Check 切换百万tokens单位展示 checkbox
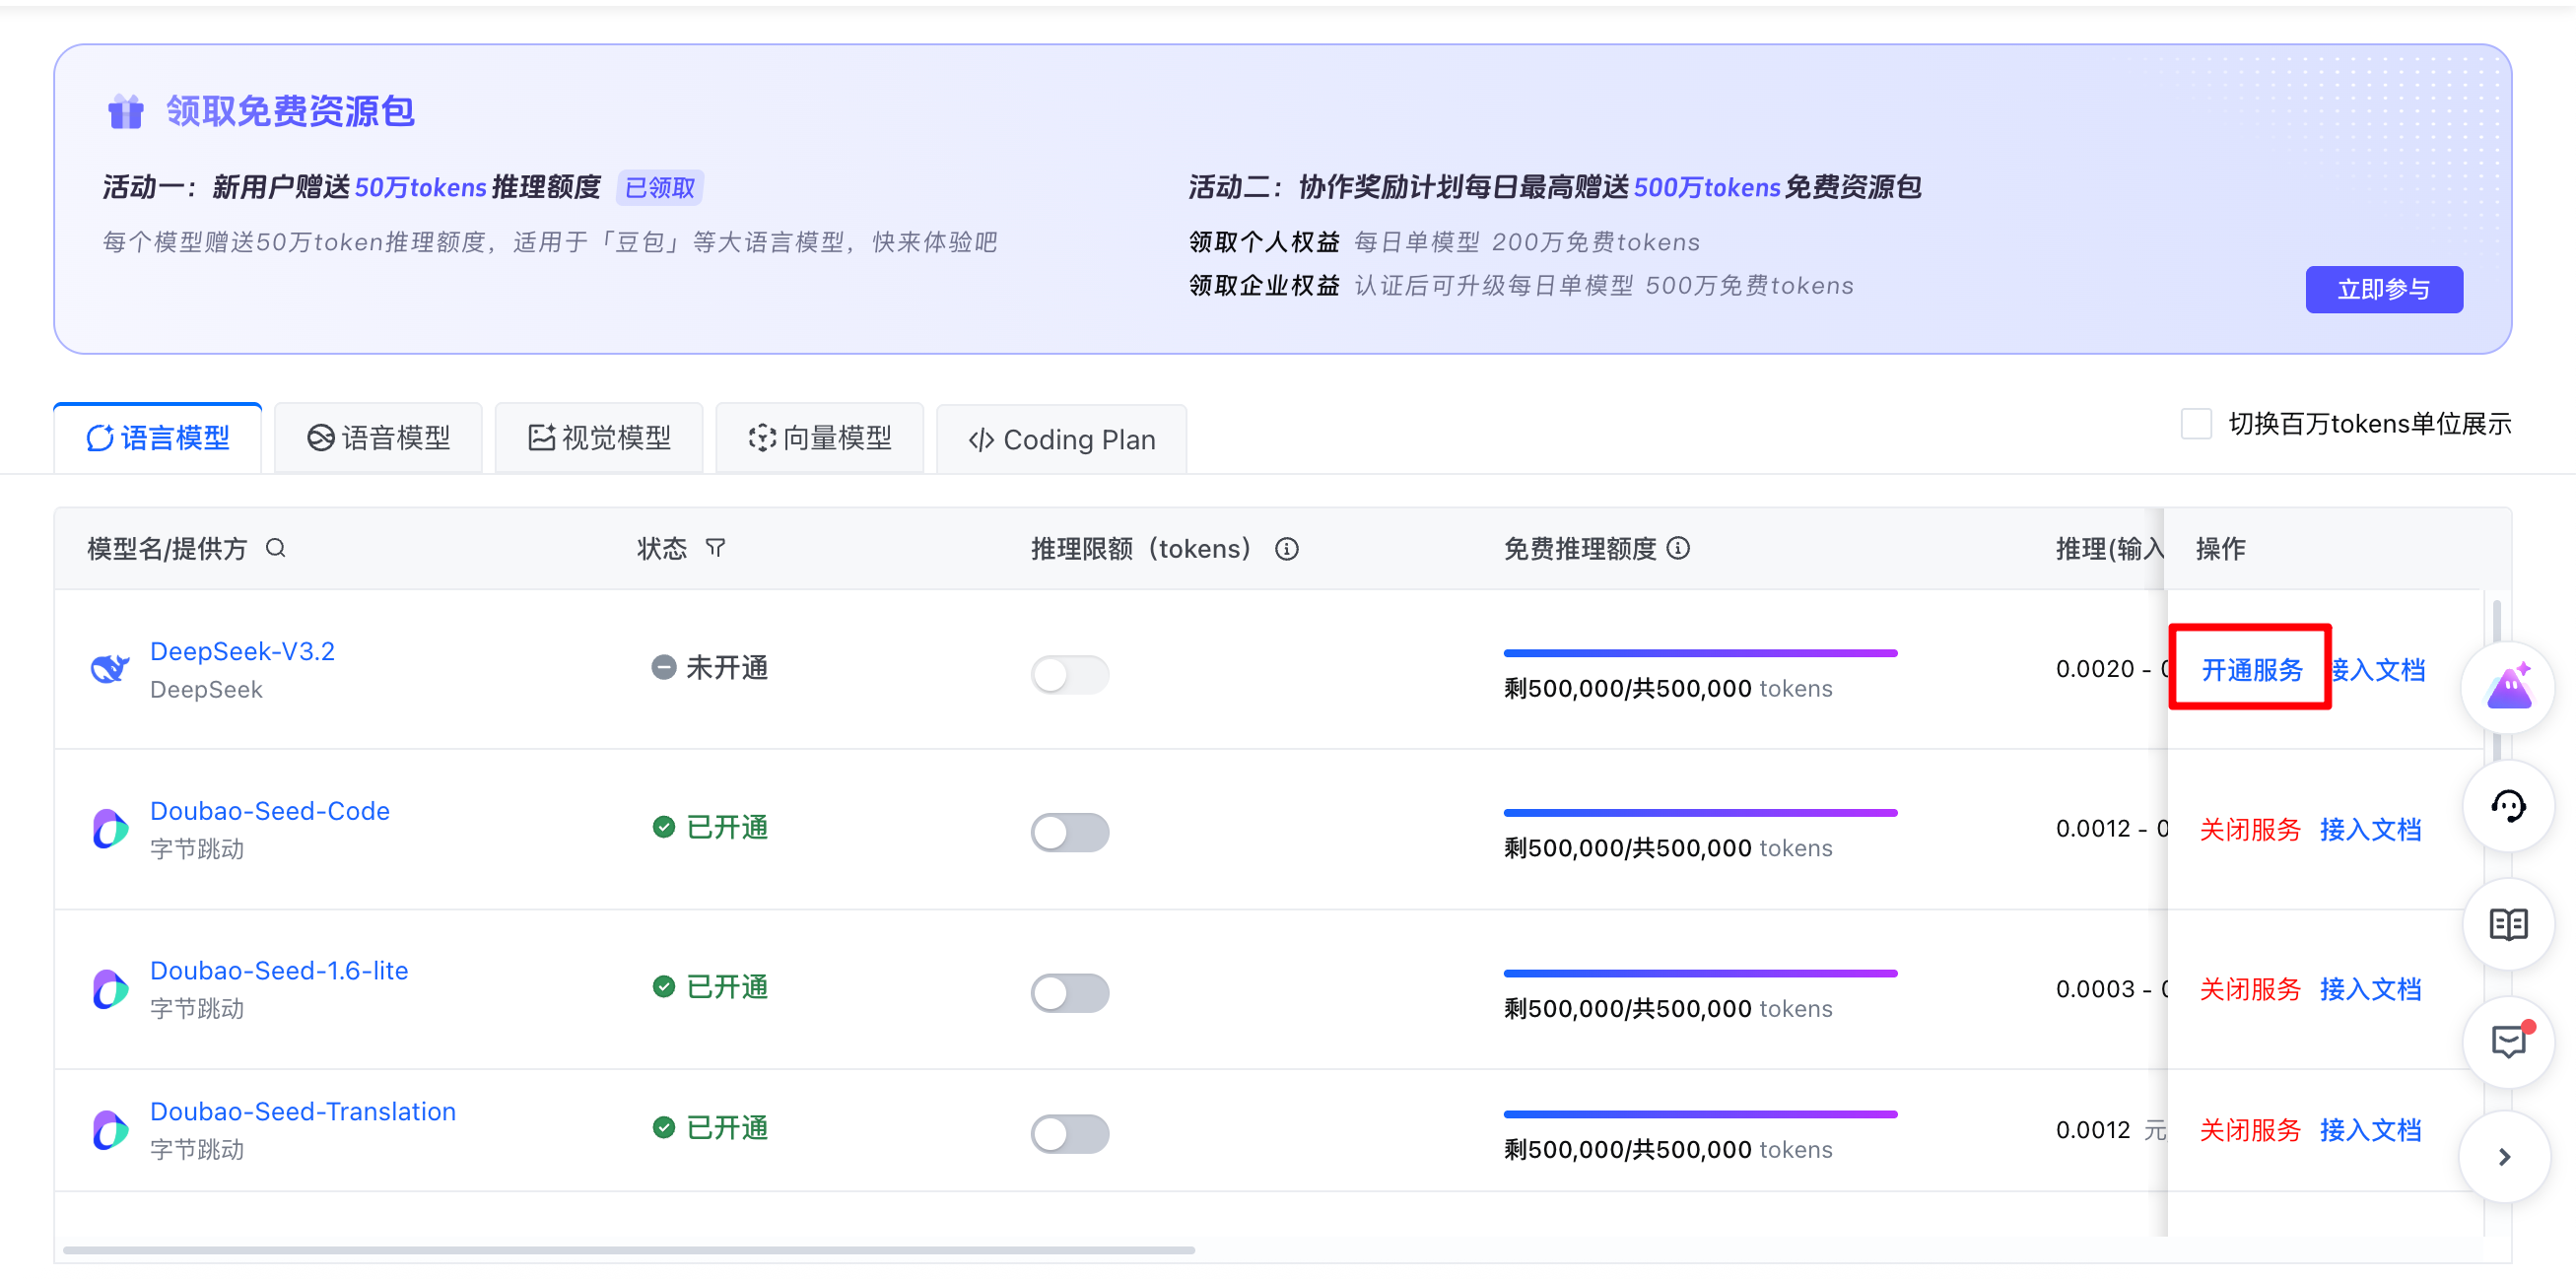The image size is (2576, 1279). pos(2196,424)
